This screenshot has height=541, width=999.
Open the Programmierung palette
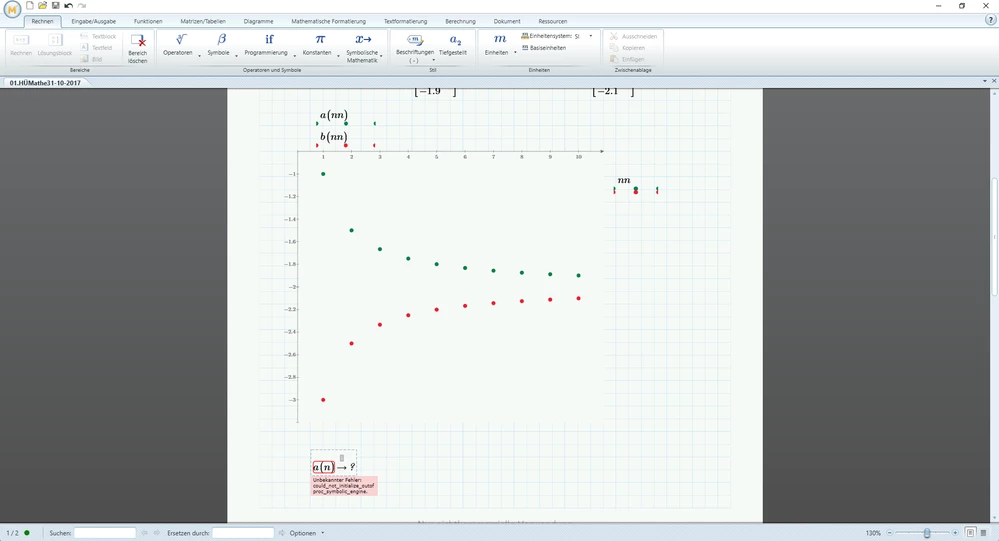[266, 45]
